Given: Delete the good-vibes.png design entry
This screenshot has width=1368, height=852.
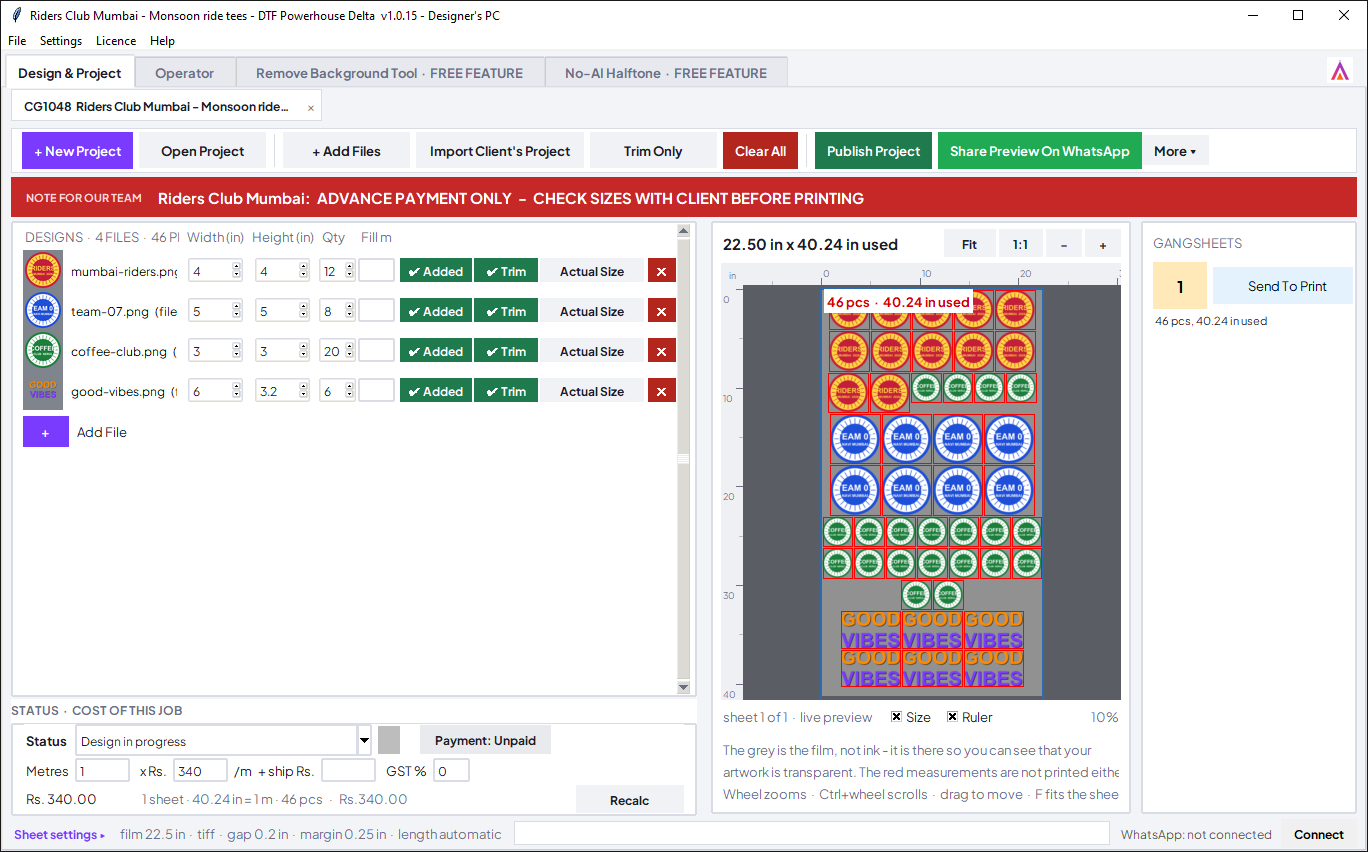Looking at the screenshot, I should (x=662, y=391).
